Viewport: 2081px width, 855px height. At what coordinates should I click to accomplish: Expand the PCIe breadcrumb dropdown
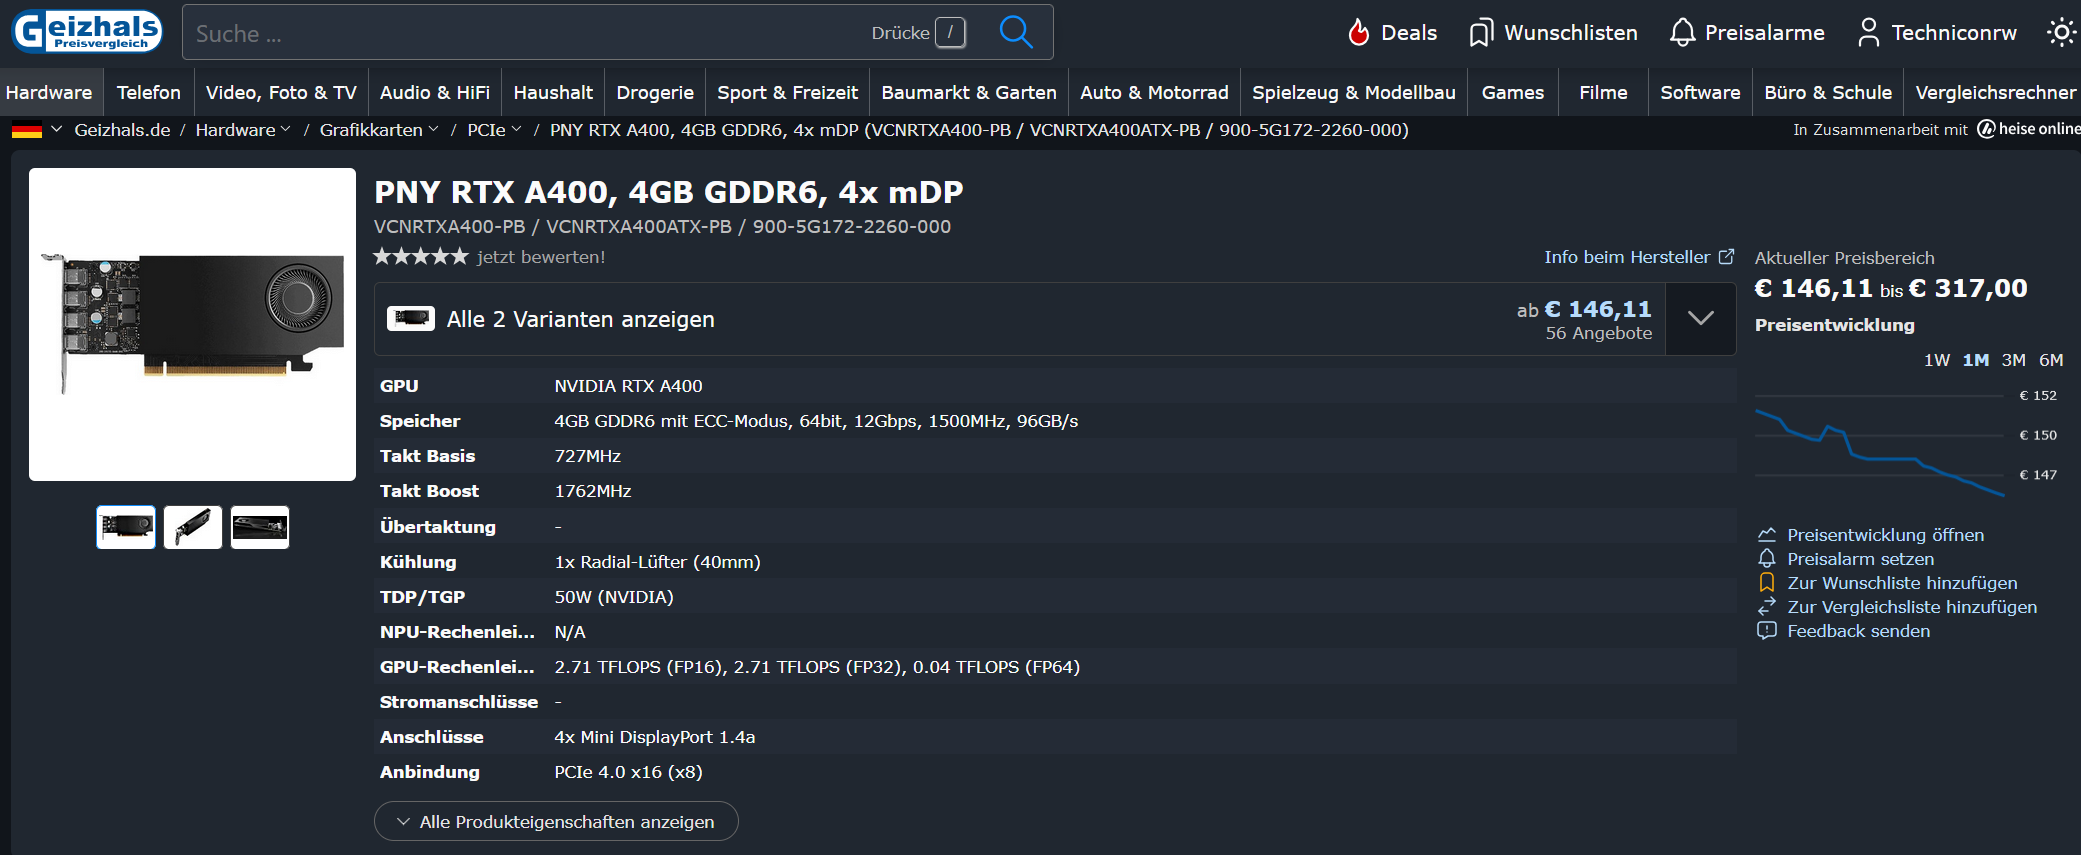(516, 130)
